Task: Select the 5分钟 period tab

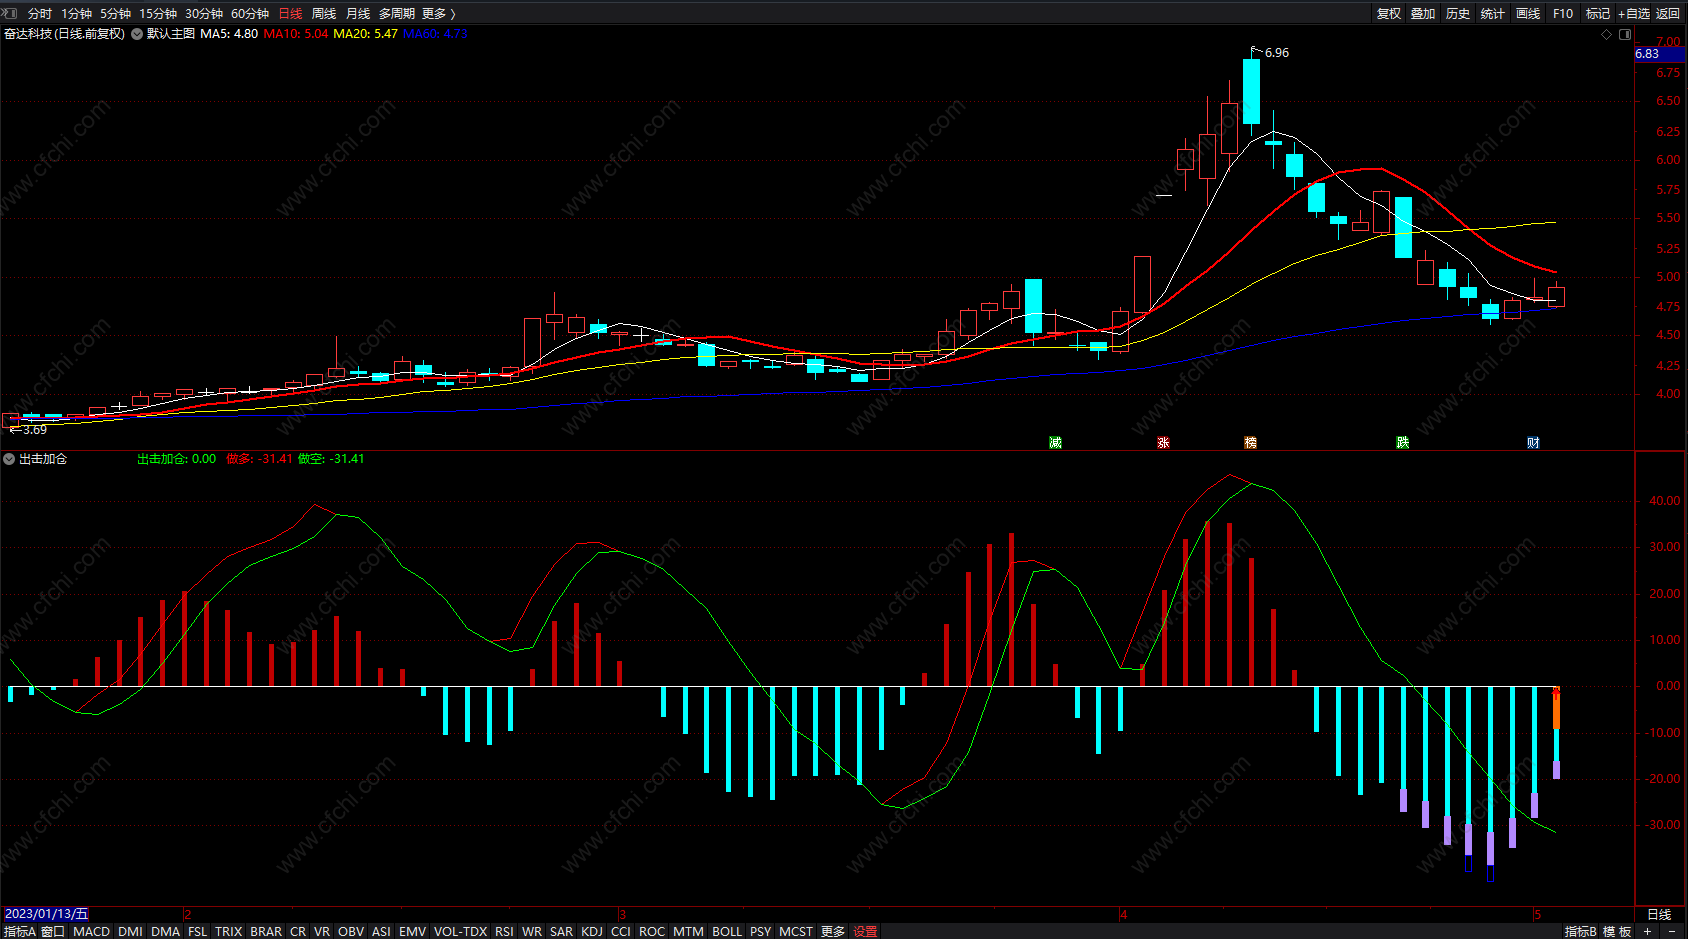Action: point(115,13)
